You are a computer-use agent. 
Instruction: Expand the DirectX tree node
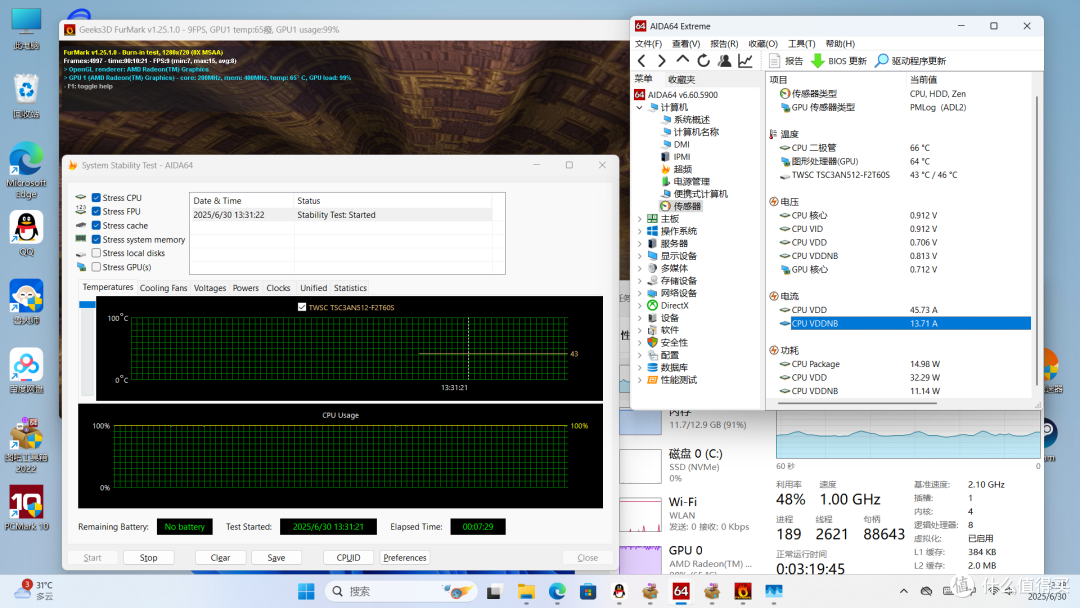[640, 306]
